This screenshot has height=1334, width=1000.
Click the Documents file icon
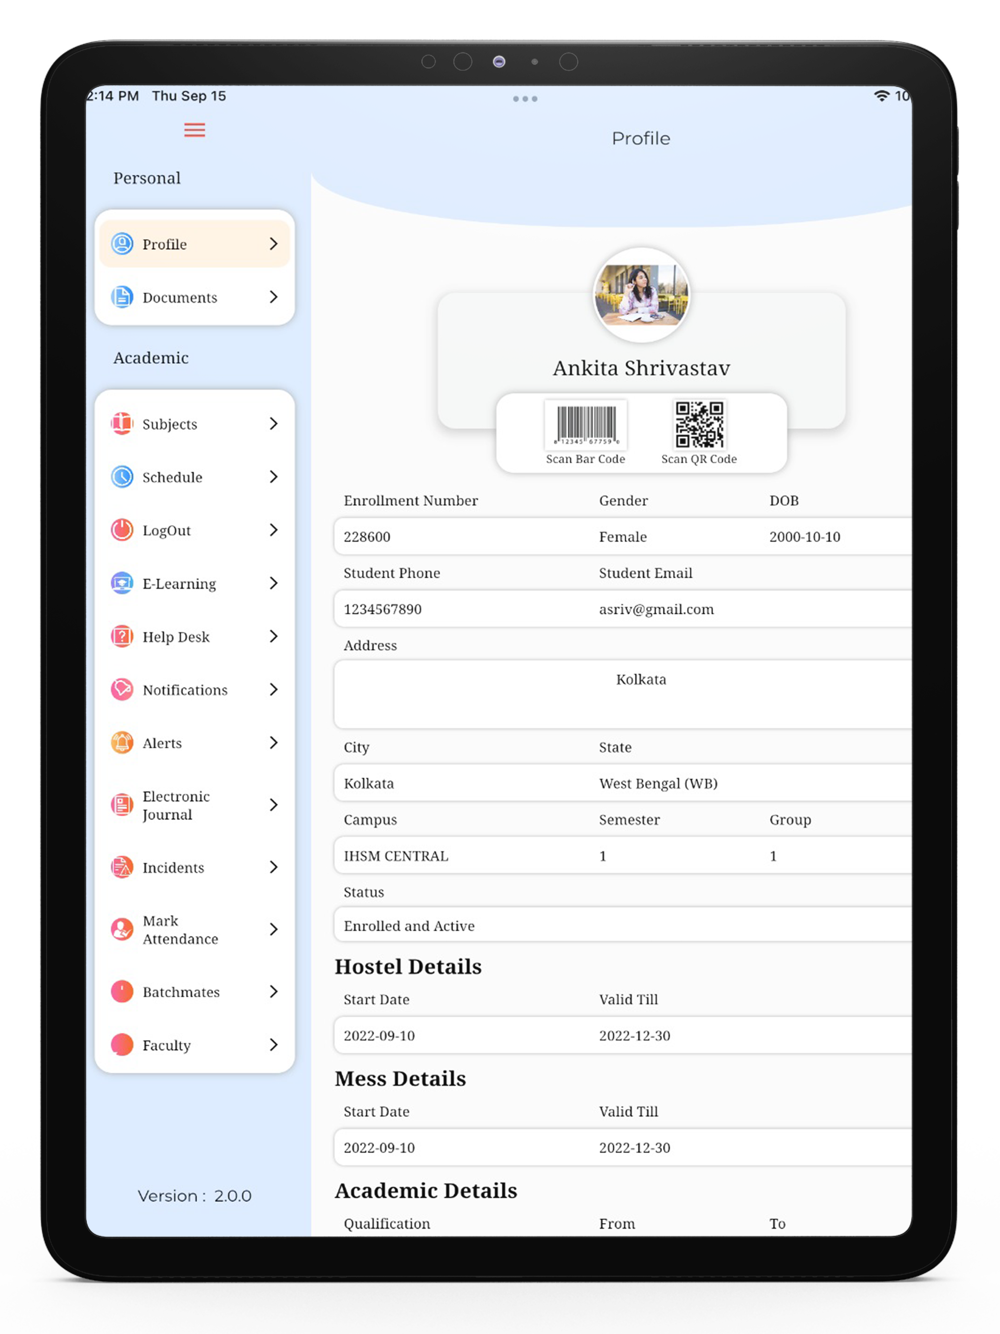122,297
